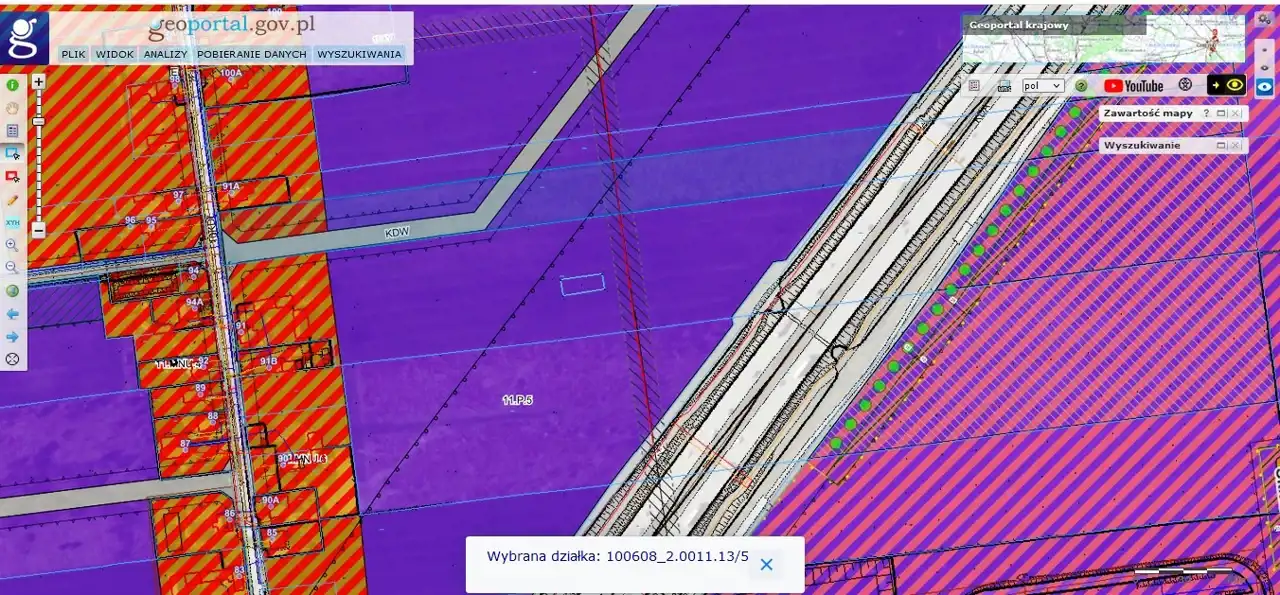1280x595 pixels.
Task: Go to next map view arrow
Action: pos(13,337)
